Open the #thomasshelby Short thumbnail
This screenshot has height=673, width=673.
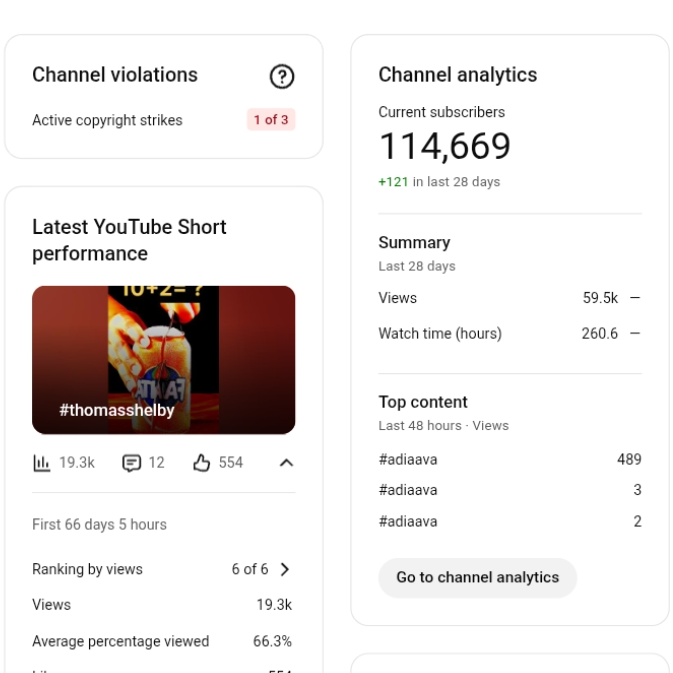163,360
